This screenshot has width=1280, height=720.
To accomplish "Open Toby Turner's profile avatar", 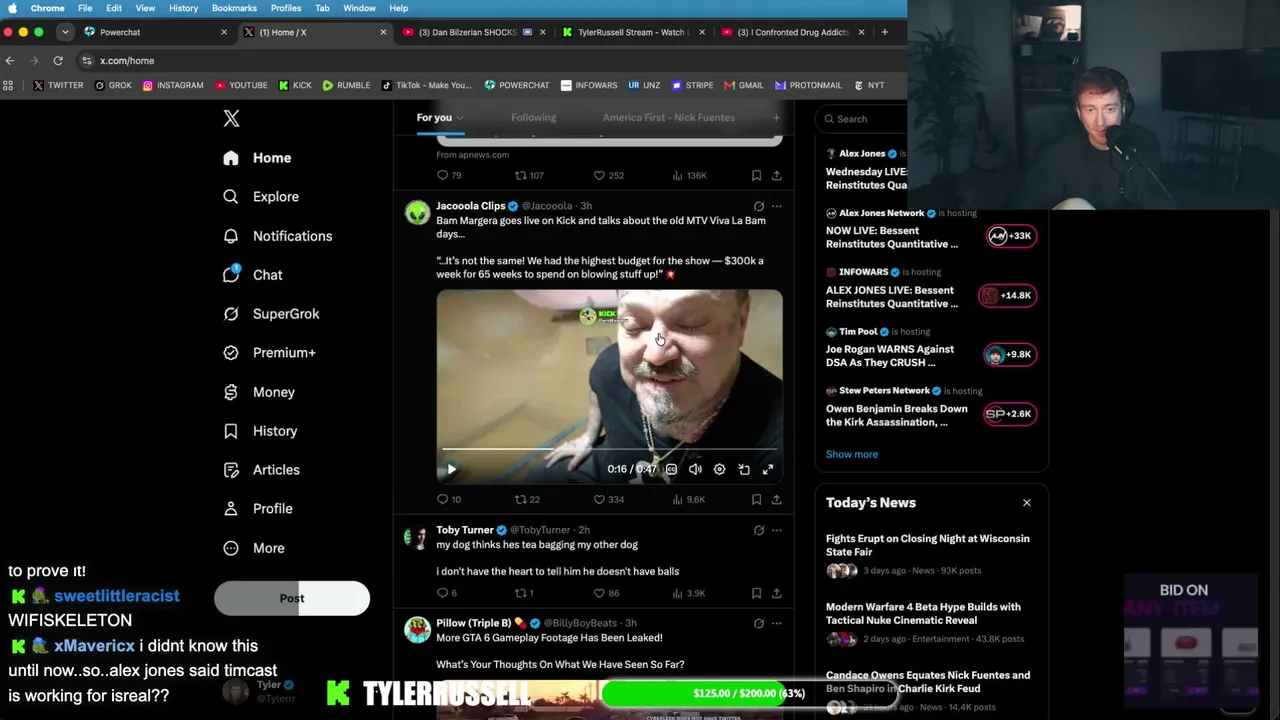I will 417,538.
